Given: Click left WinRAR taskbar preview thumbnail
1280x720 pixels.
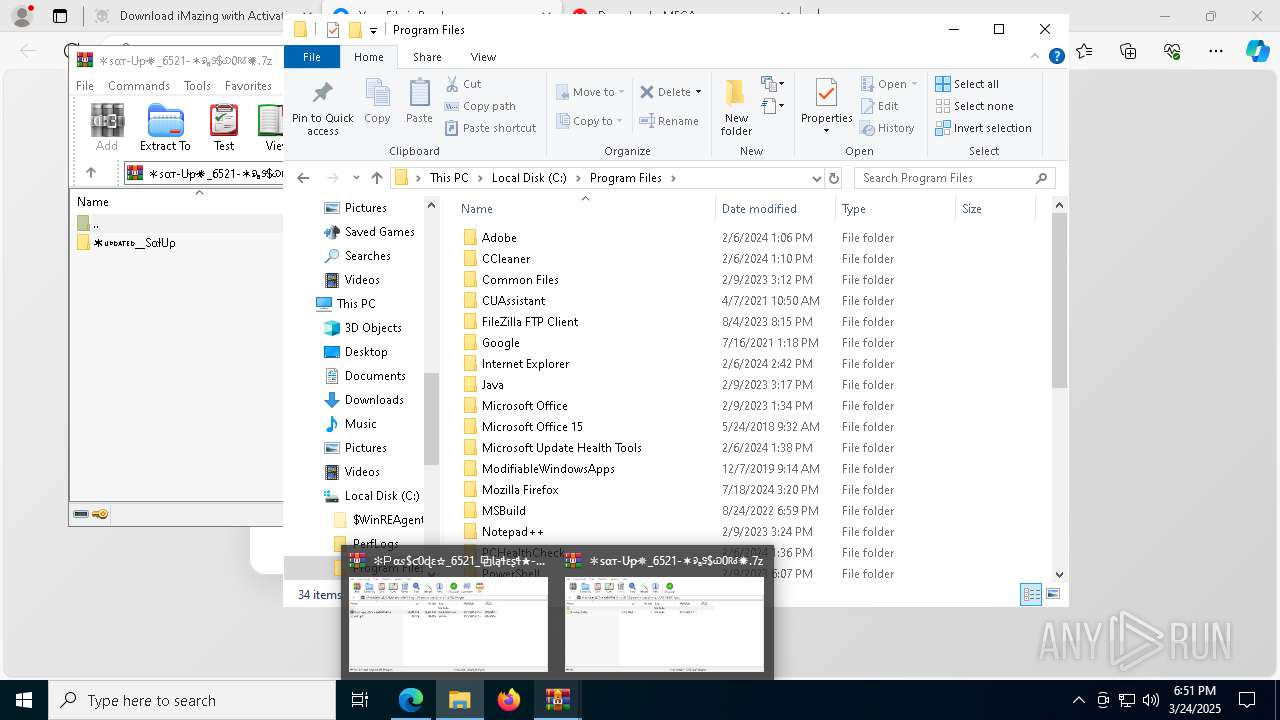Looking at the screenshot, I should [x=448, y=625].
